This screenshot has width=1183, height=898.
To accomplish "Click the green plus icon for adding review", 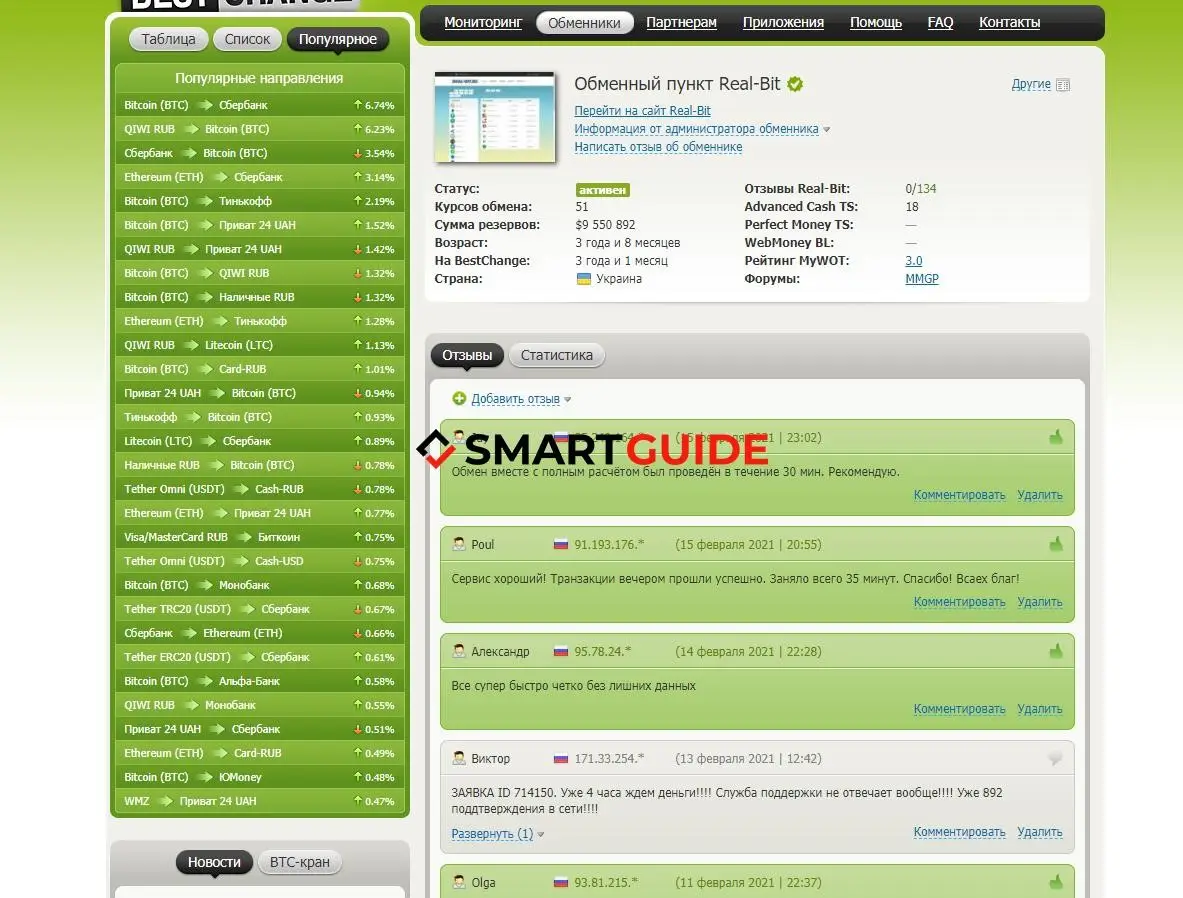I will (459, 399).
